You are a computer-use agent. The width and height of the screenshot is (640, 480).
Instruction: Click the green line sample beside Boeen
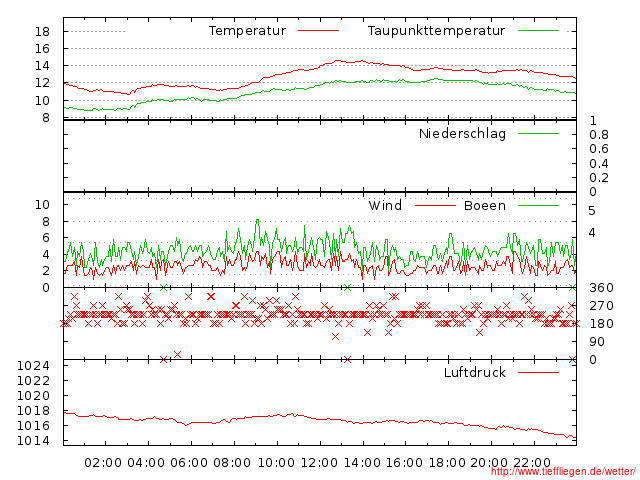pos(538,205)
